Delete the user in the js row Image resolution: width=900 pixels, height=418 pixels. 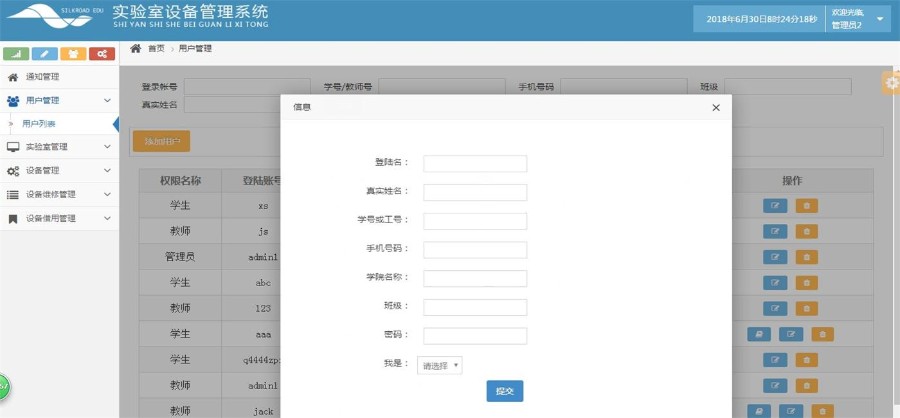pyautogui.click(x=806, y=231)
